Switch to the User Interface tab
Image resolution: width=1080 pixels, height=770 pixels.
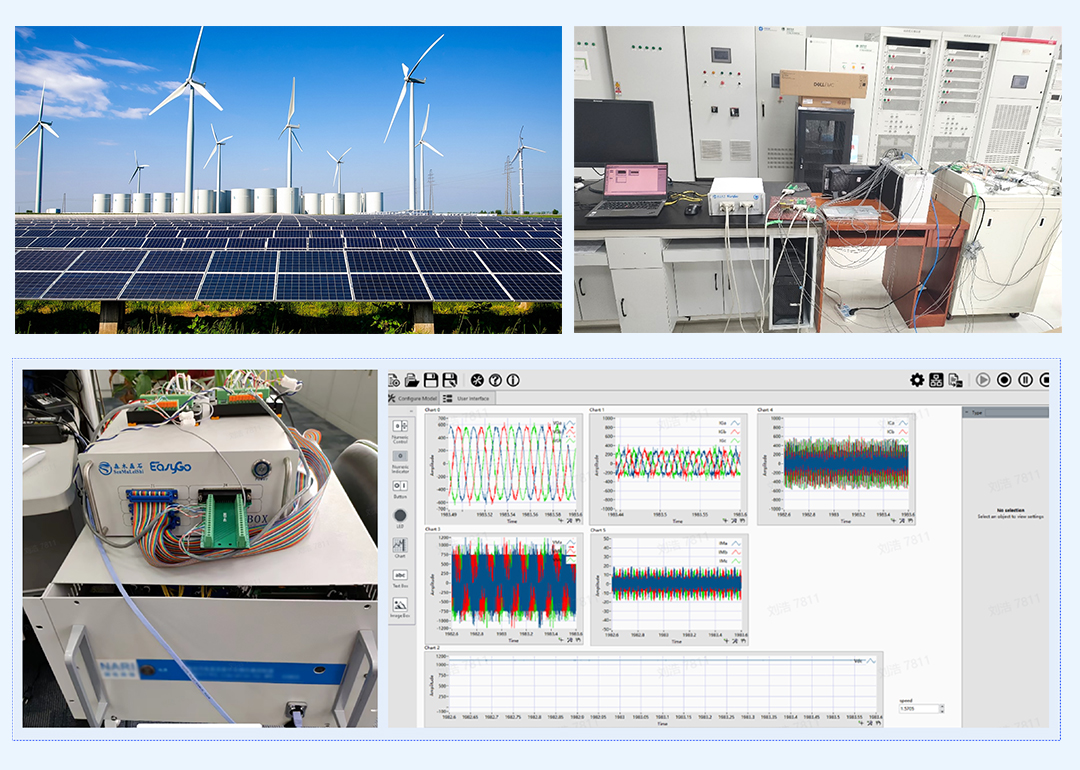(x=468, y=398)
